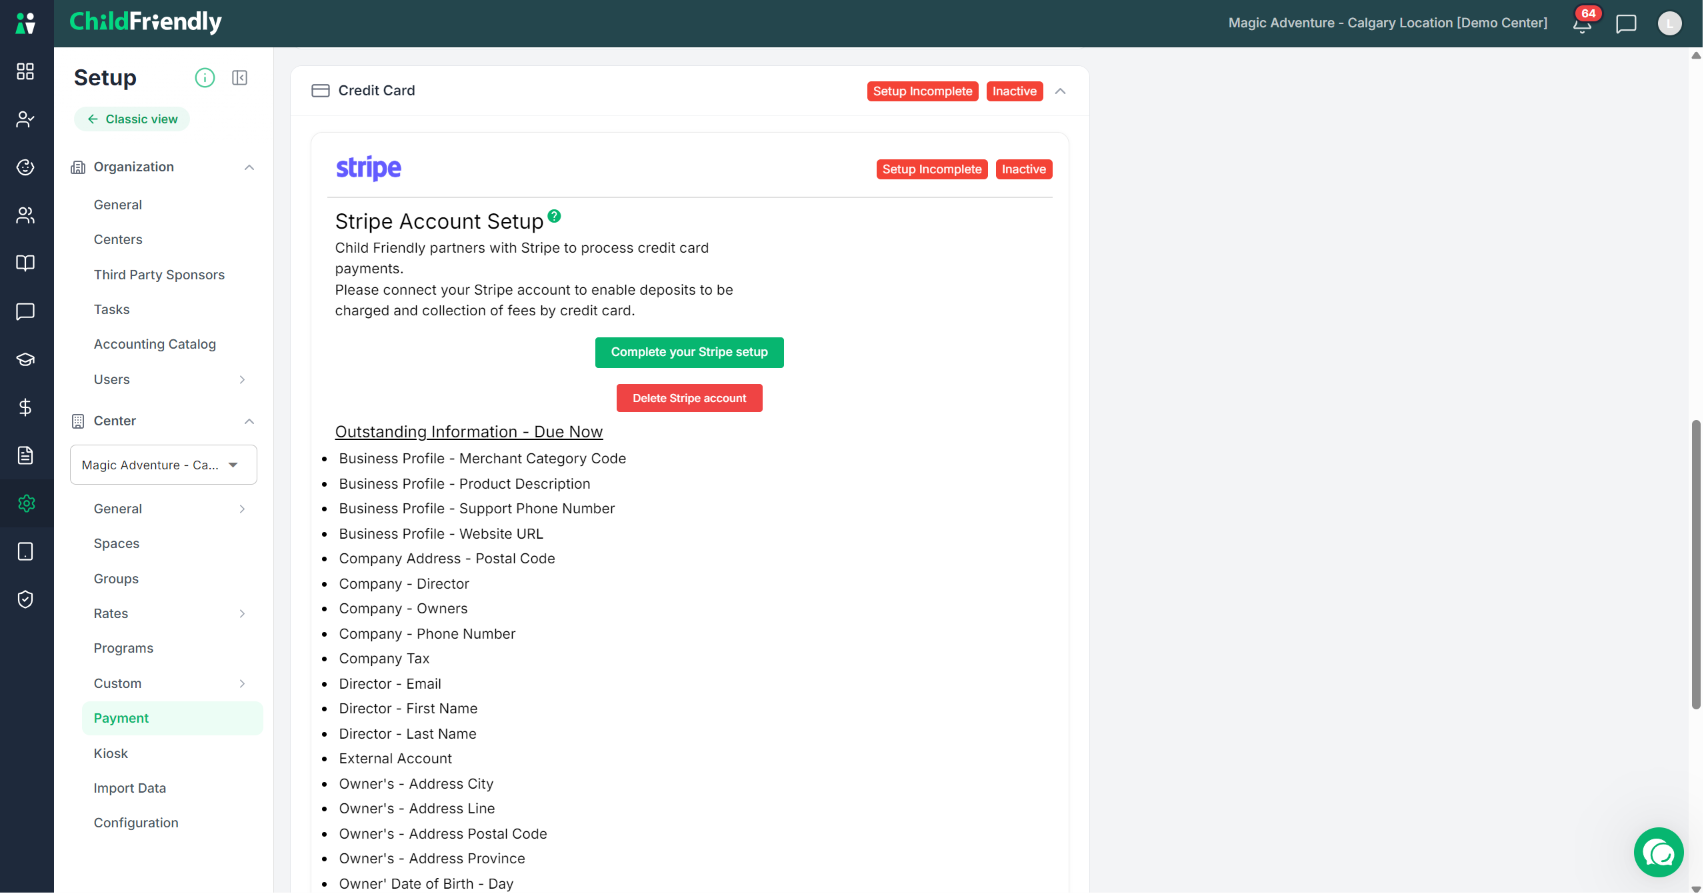1703x893 pixels.
Task: Open the graduation cap icon in the left rail
Action: point(26,359)
